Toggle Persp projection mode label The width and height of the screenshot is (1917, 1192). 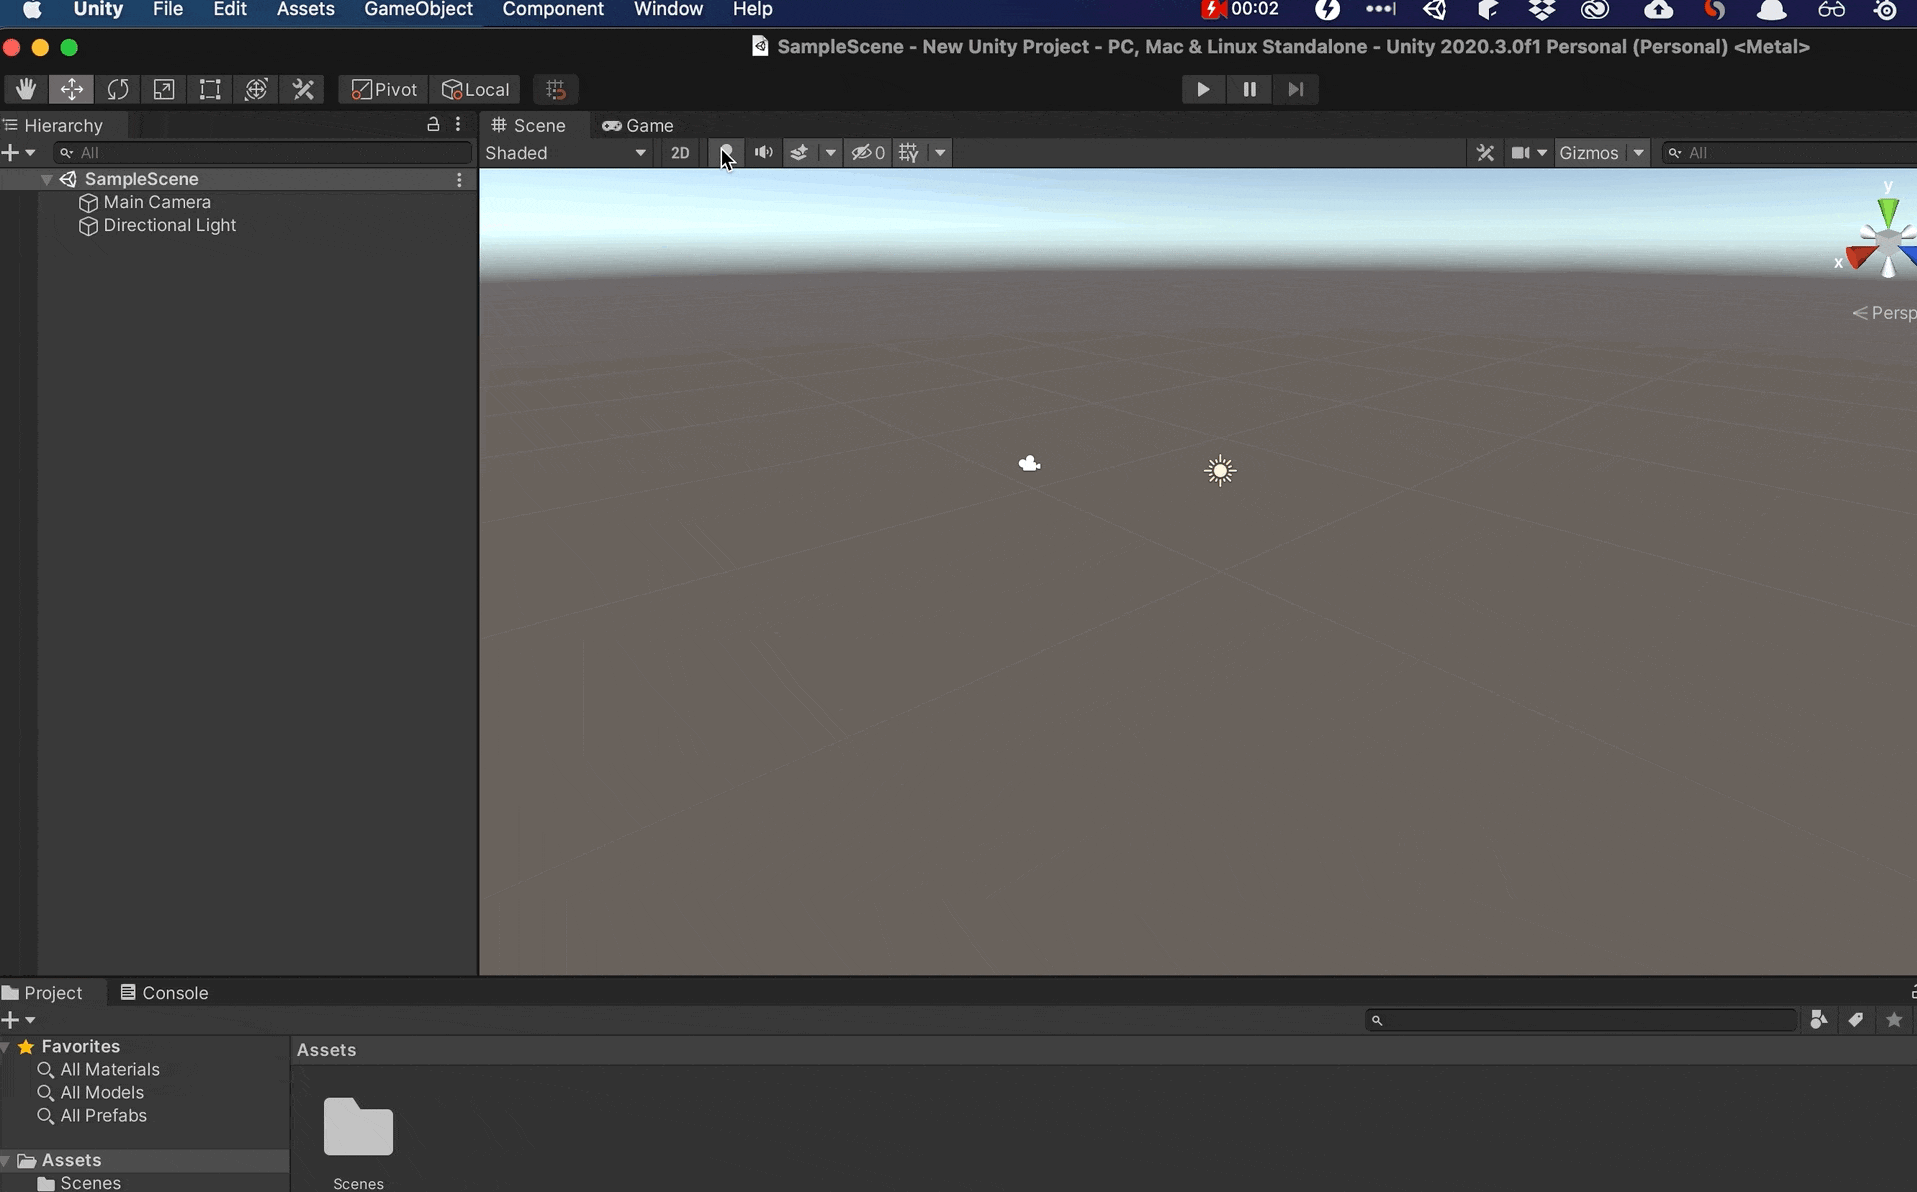click(1884, 313)
